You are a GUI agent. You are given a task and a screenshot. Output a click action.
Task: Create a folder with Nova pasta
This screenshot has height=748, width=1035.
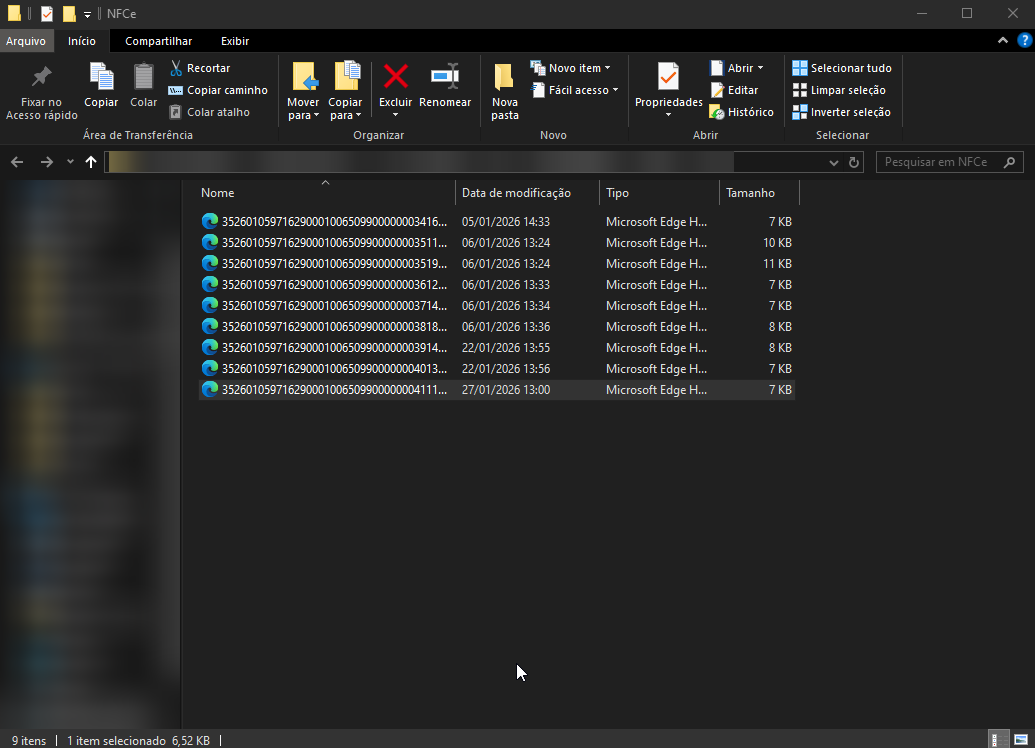click(x=505, y=90)
